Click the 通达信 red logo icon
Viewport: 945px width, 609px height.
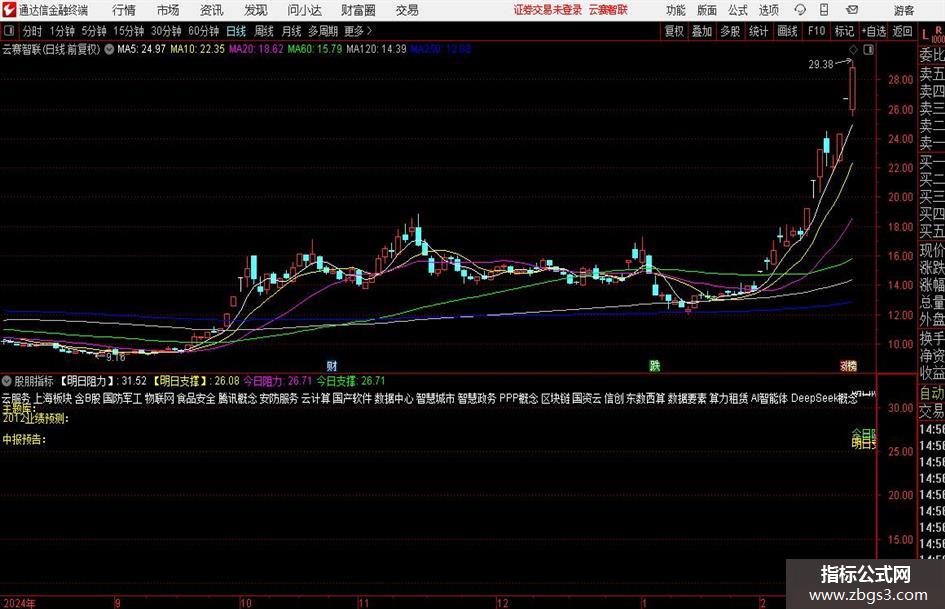(9, 10)
